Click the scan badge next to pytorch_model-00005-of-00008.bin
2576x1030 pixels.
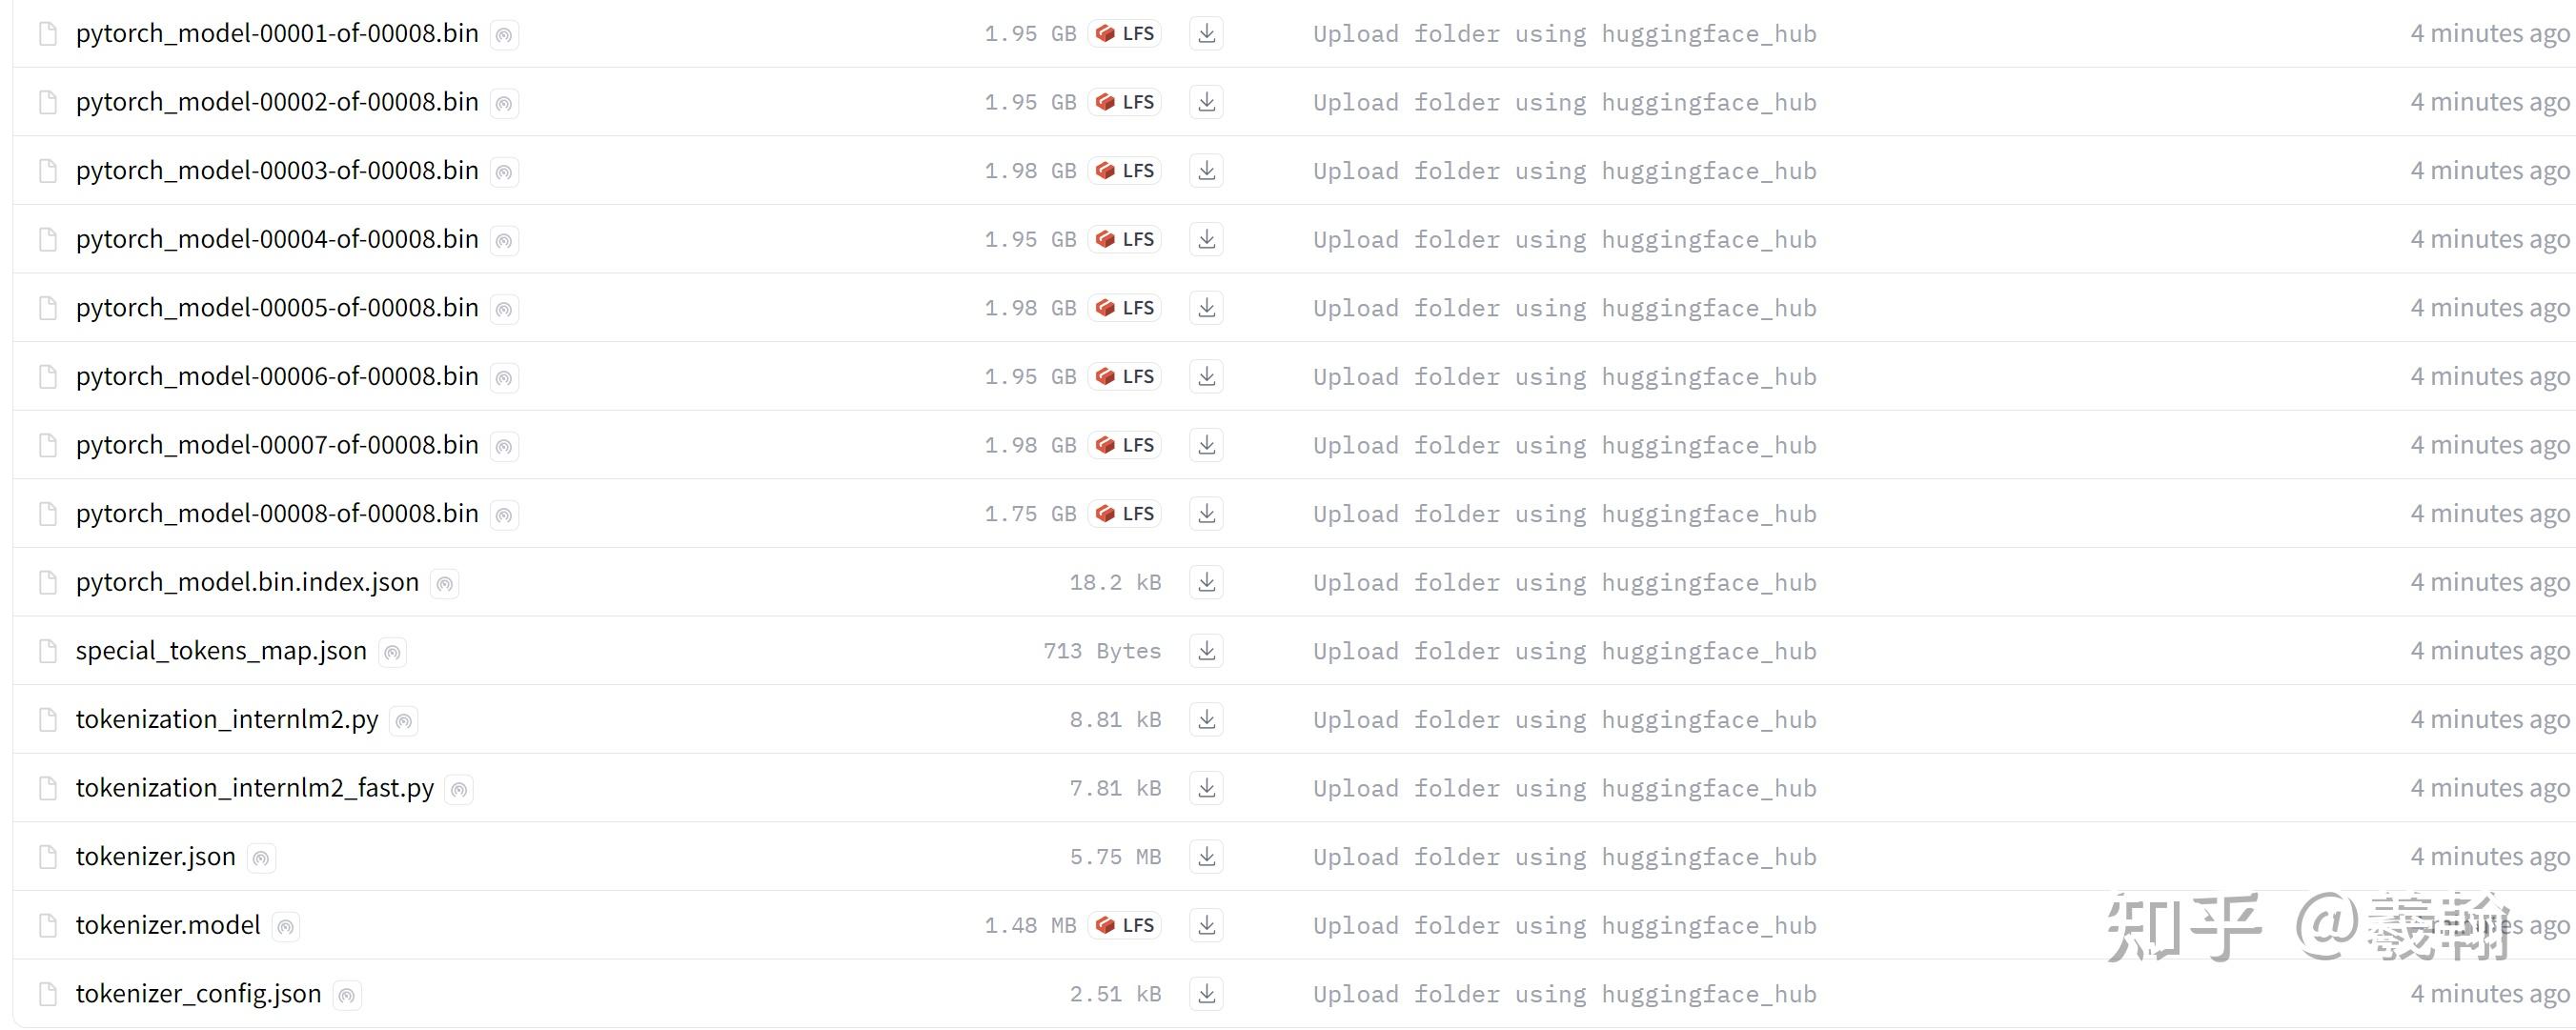(504, 309)
